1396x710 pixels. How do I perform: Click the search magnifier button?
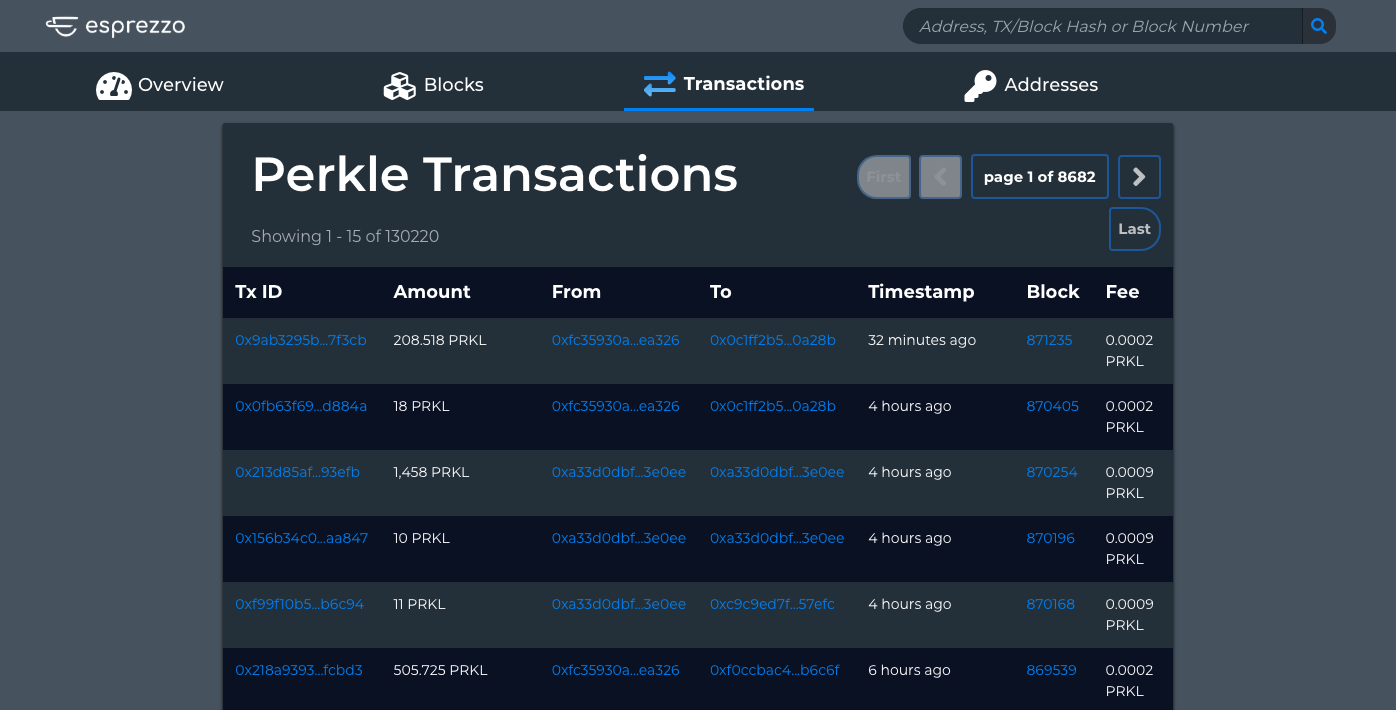(1319, 26)
